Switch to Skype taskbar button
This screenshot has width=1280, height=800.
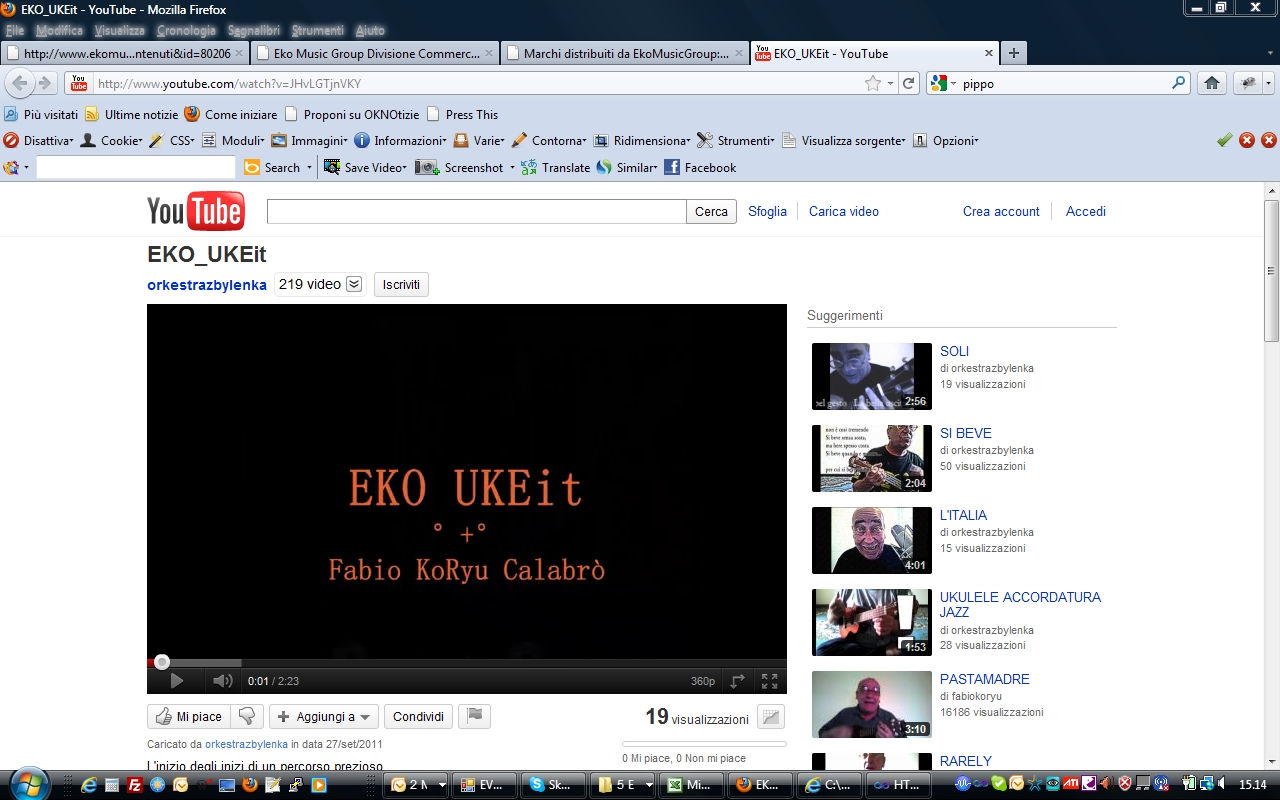tap(554, 785)
